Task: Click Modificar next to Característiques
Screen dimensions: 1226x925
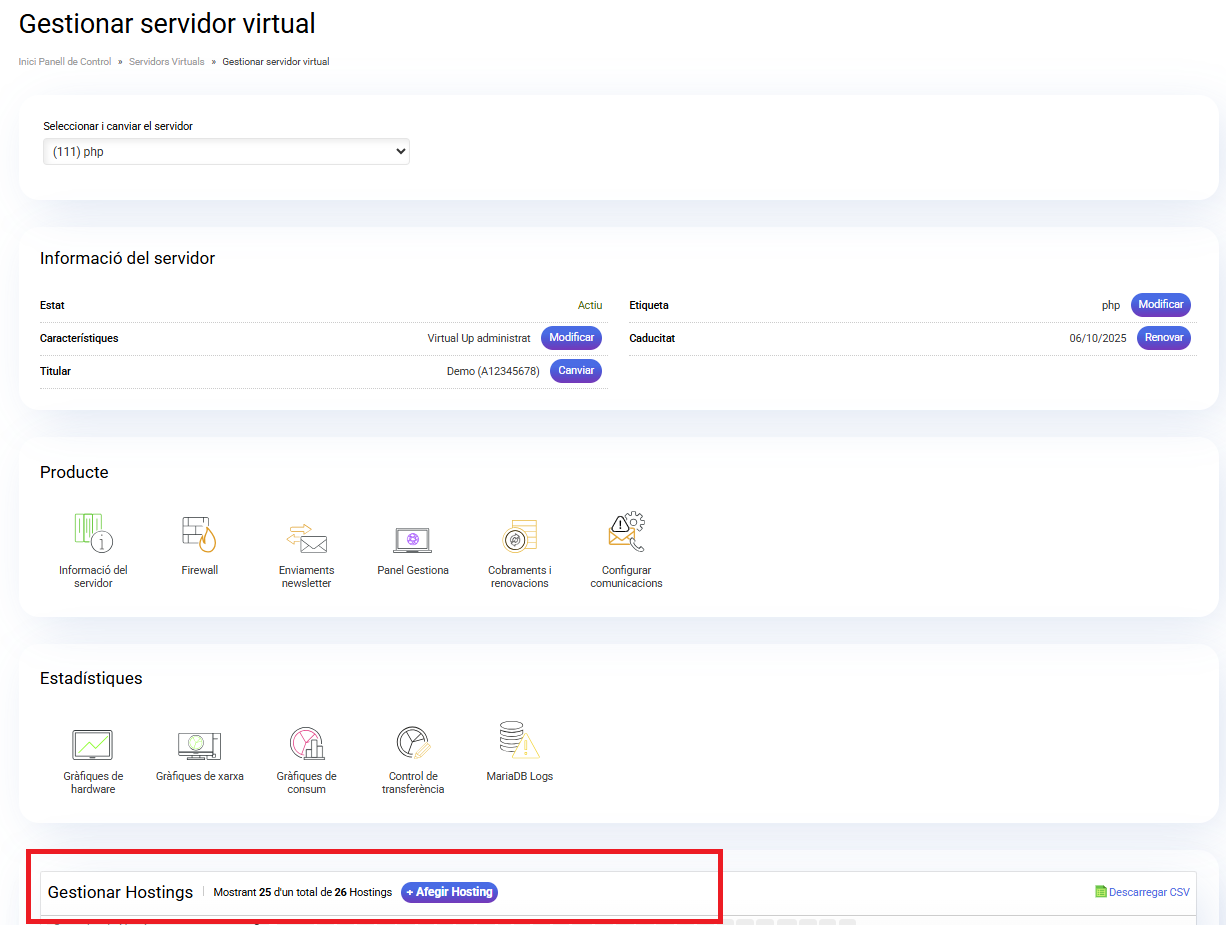Action: click(x=571, y=338)
